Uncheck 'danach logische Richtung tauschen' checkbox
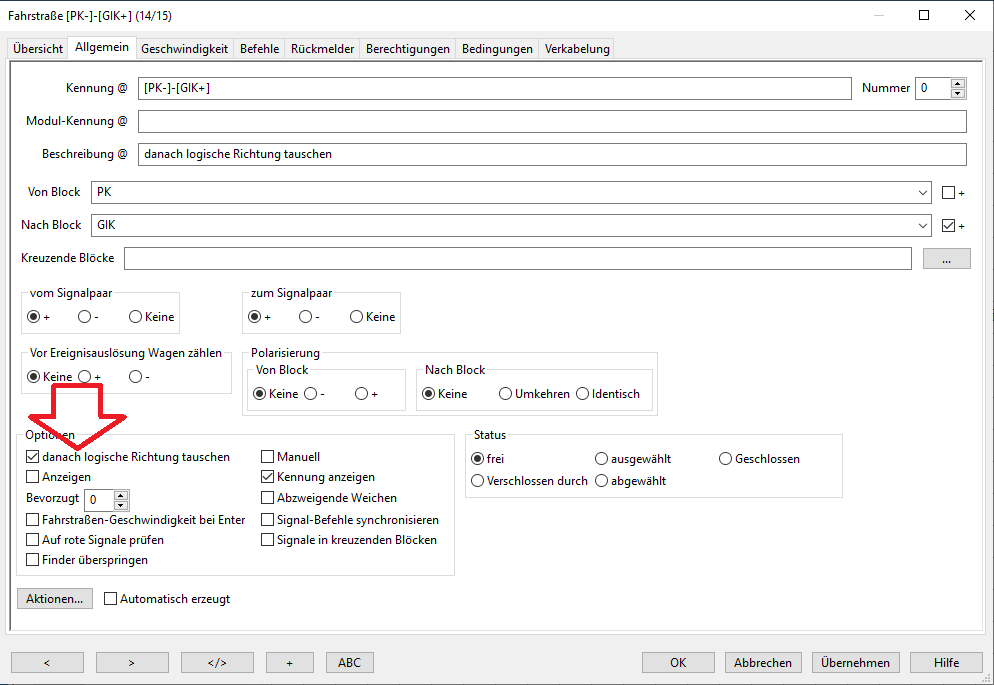Screen dimensions: 994x685 tap(33, 457)
